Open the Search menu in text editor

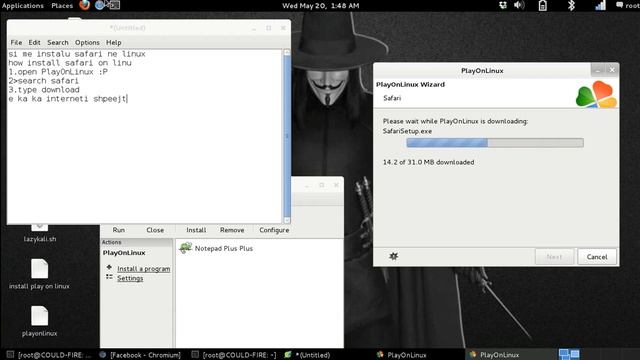[58, 42]
